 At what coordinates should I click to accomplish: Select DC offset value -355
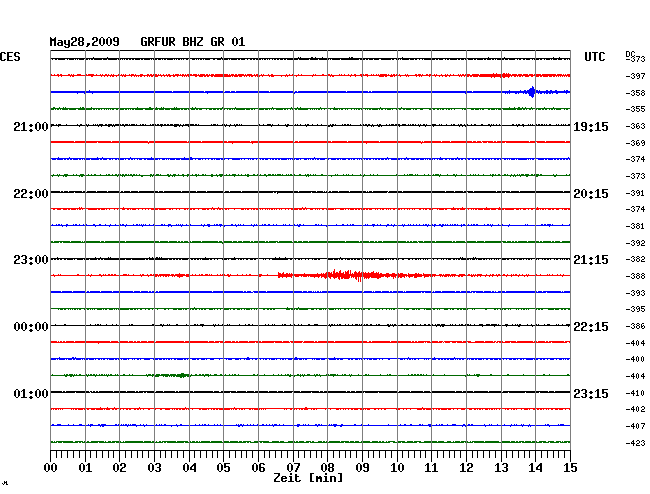635,109
